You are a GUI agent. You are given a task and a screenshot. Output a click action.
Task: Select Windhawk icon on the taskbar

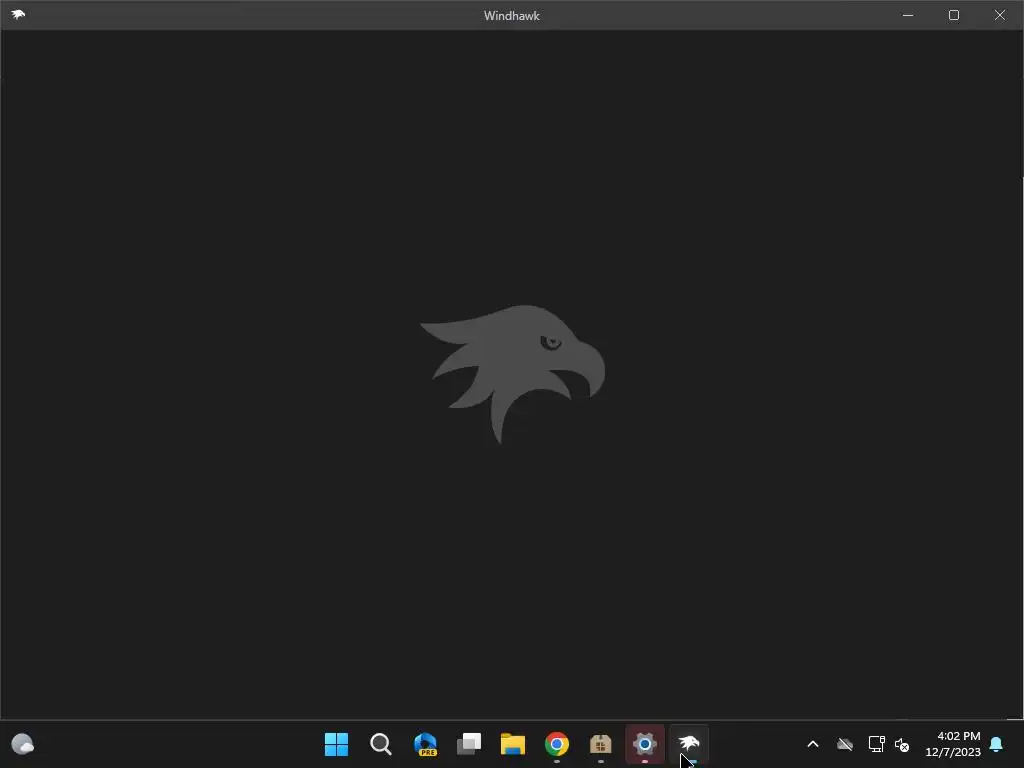tap(689, 743)
